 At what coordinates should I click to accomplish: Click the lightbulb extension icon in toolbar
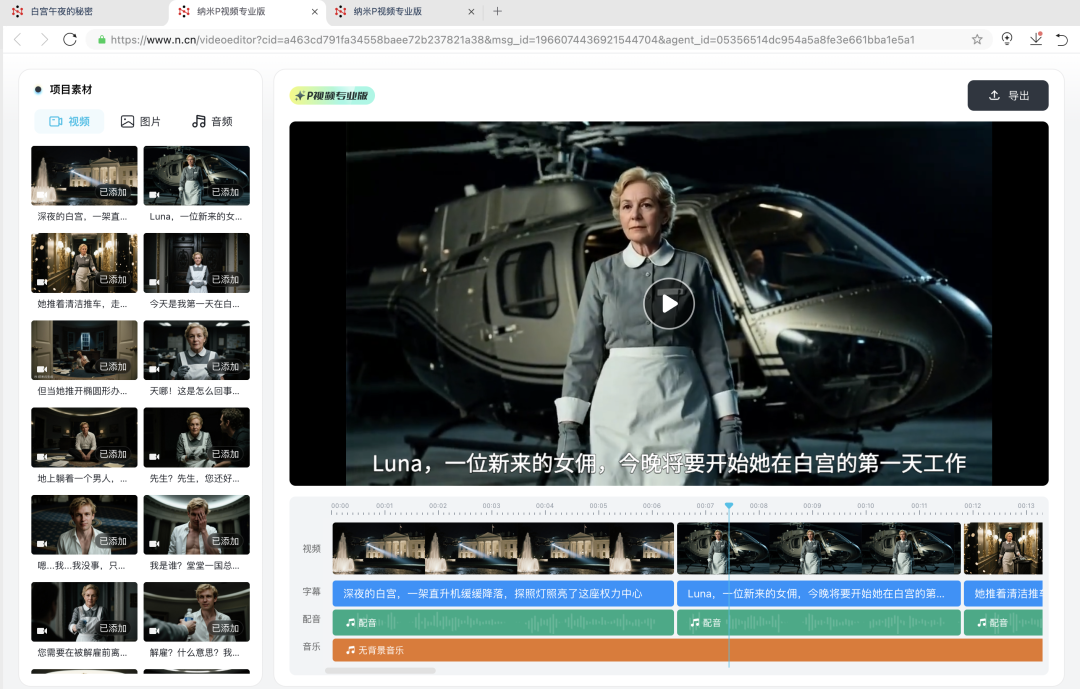[1007, 39]
